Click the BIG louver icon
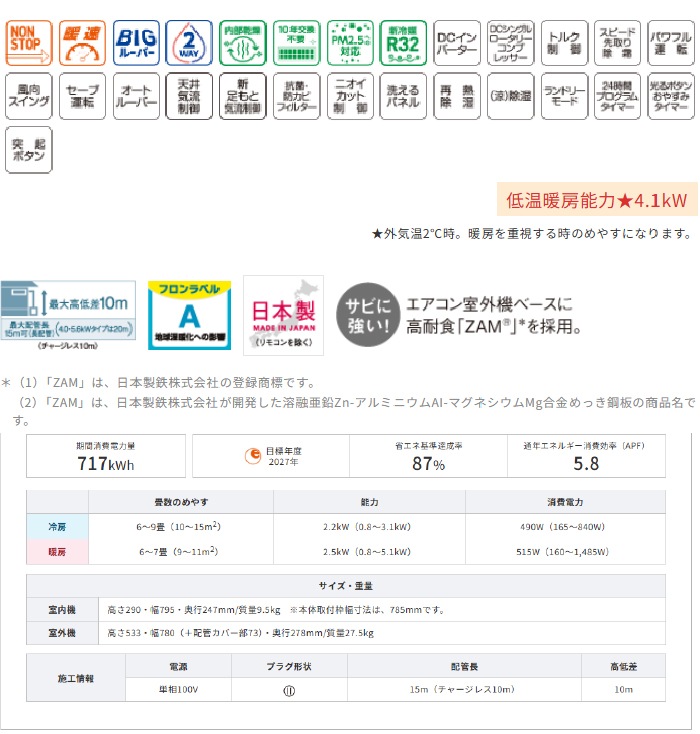Image resolution: width=700 pixels, height=734 pixels. 134,43
